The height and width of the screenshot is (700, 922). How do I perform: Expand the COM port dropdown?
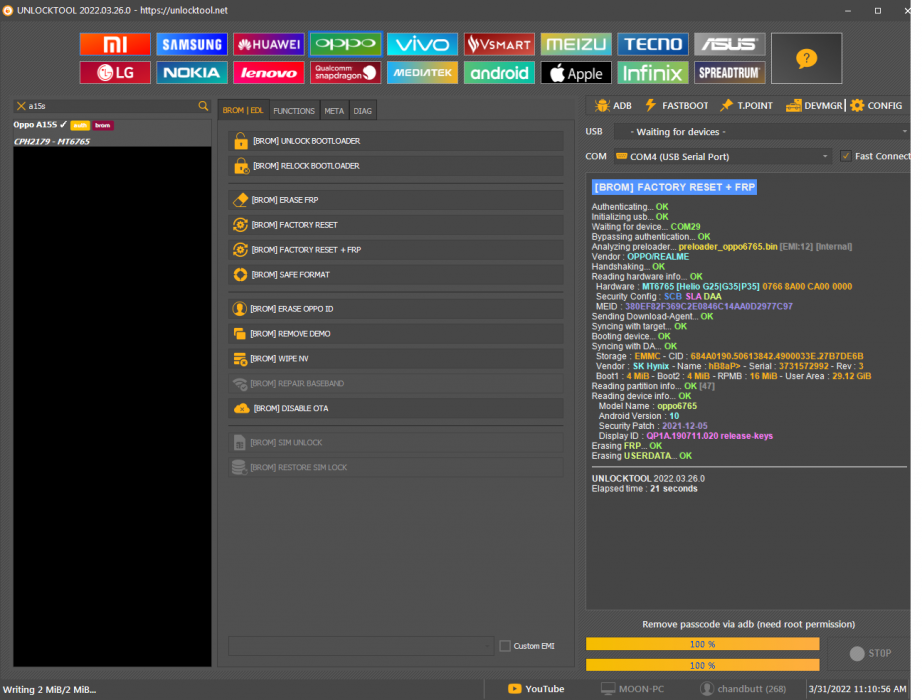723,156
